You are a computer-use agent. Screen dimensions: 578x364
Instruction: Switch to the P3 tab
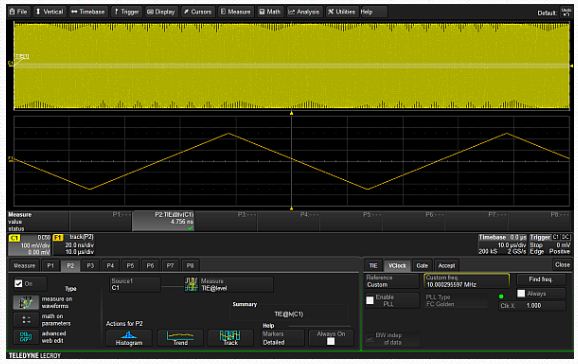(x=90, y=266)
